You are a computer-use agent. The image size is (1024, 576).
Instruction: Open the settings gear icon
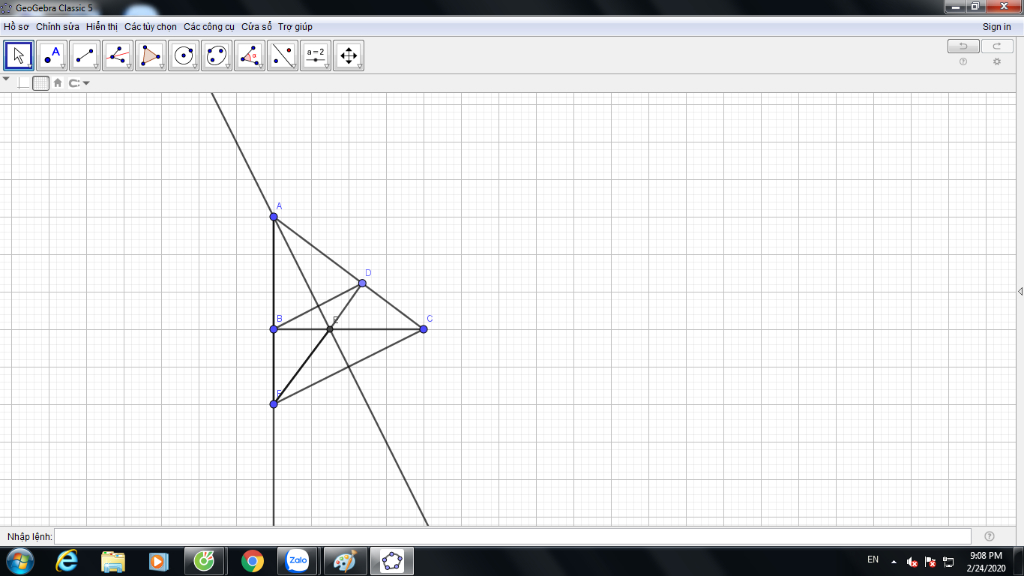[997, 61]
